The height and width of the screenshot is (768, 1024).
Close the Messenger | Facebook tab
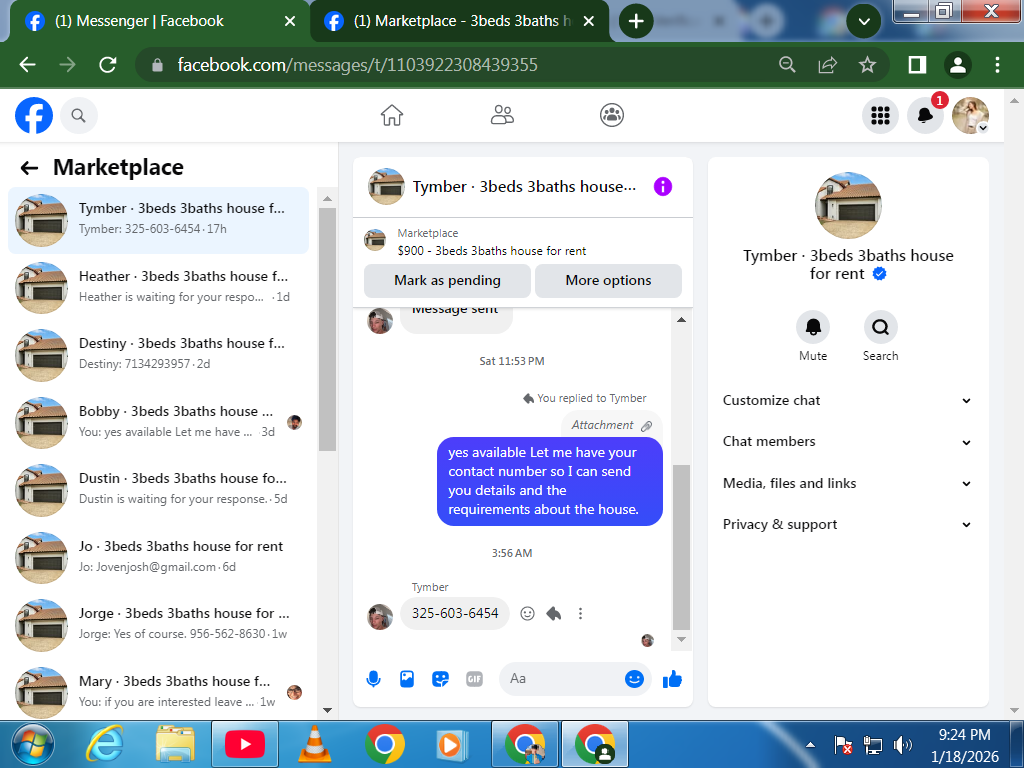click(290, 22)
